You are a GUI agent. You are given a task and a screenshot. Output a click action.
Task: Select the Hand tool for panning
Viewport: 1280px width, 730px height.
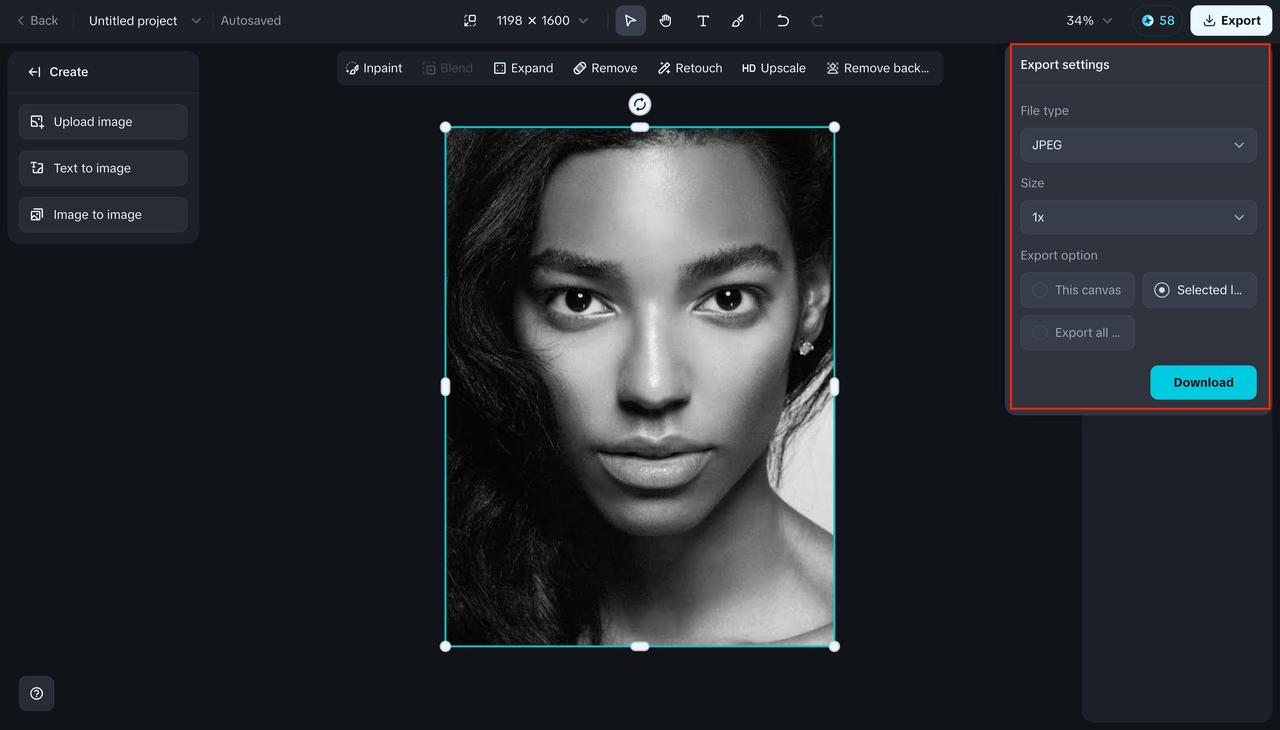(665, 20)
